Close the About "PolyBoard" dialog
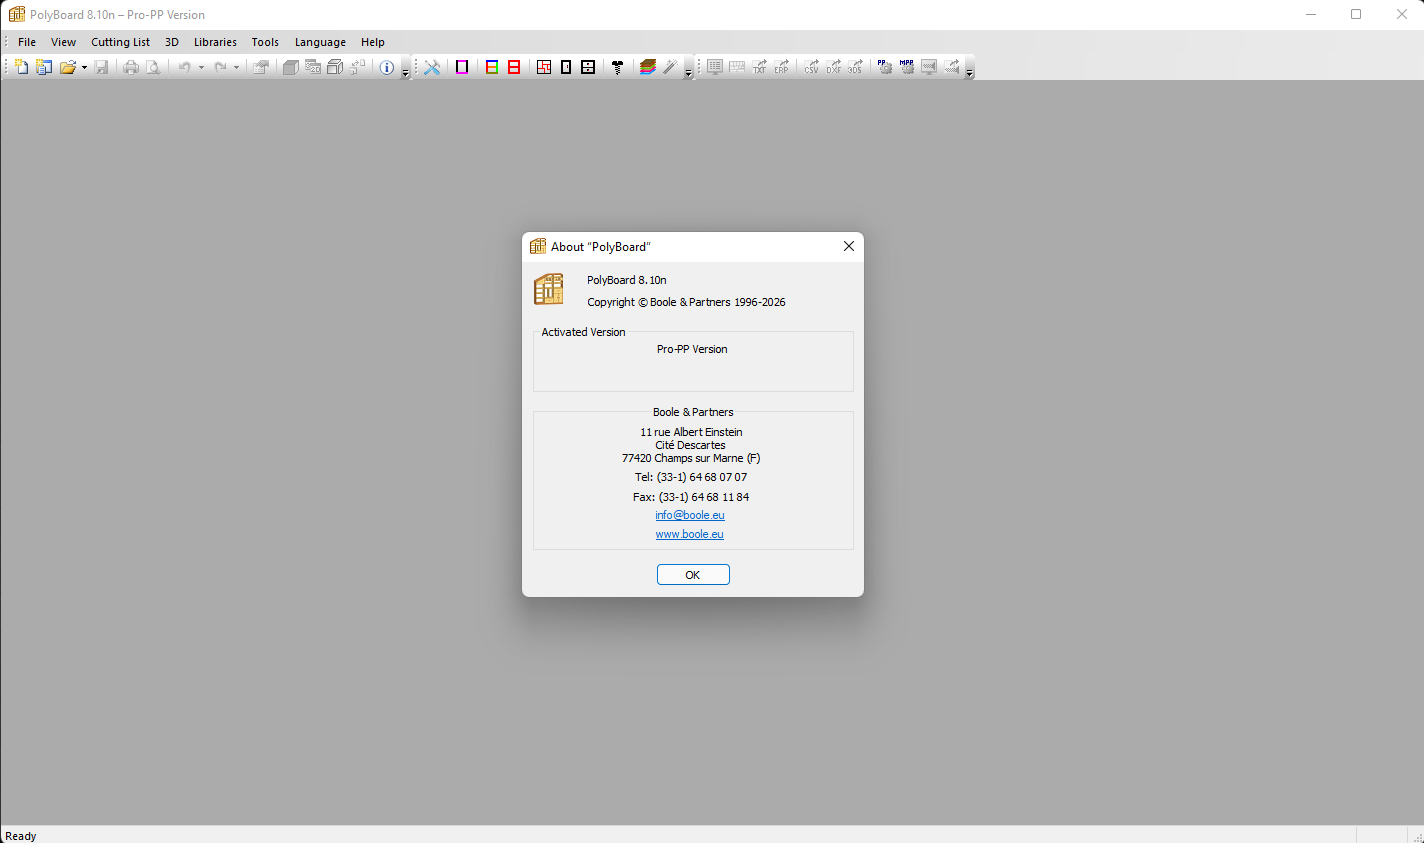Image resolution: width=1424 pixels, height=843 pixels. point(849,246)
